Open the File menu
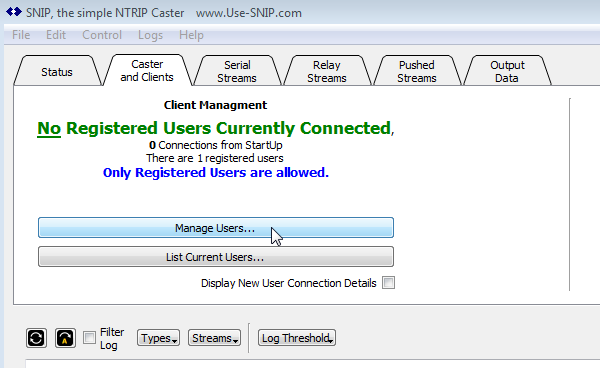 click(x=21, y=35)
